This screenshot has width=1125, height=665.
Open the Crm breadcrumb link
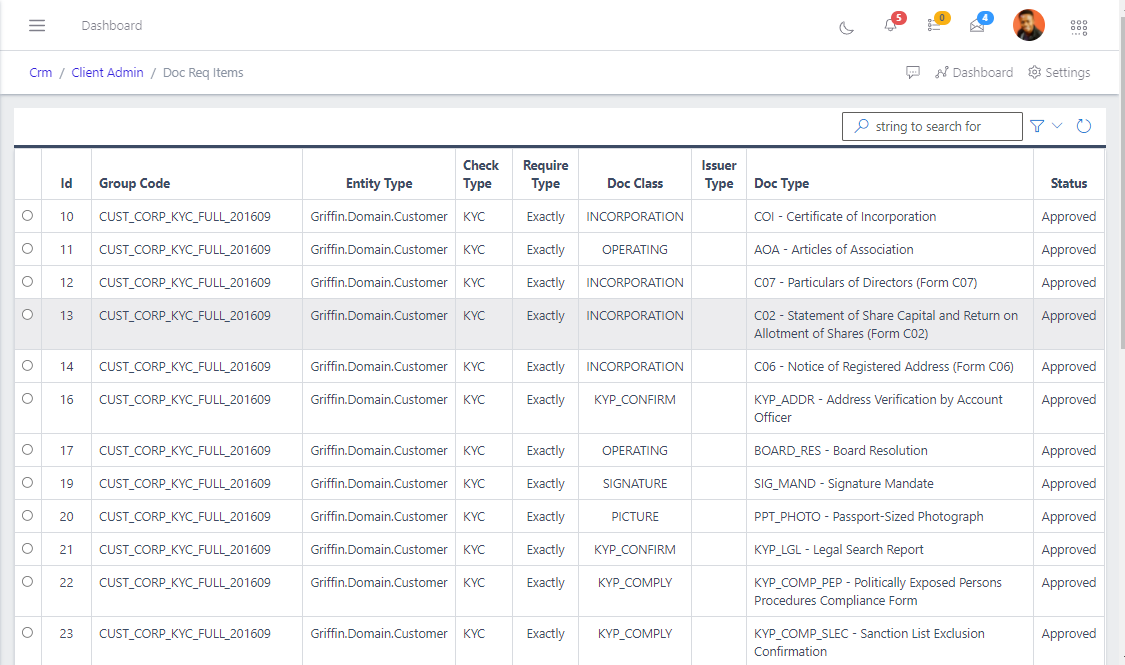pyautogui.click(x=40, y=72)
